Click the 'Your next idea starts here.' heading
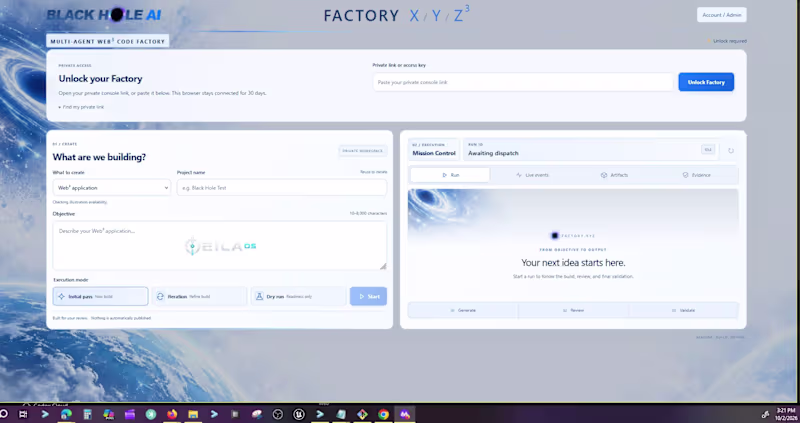The height and width of the screenshot is (423, 800). (573, 263)
